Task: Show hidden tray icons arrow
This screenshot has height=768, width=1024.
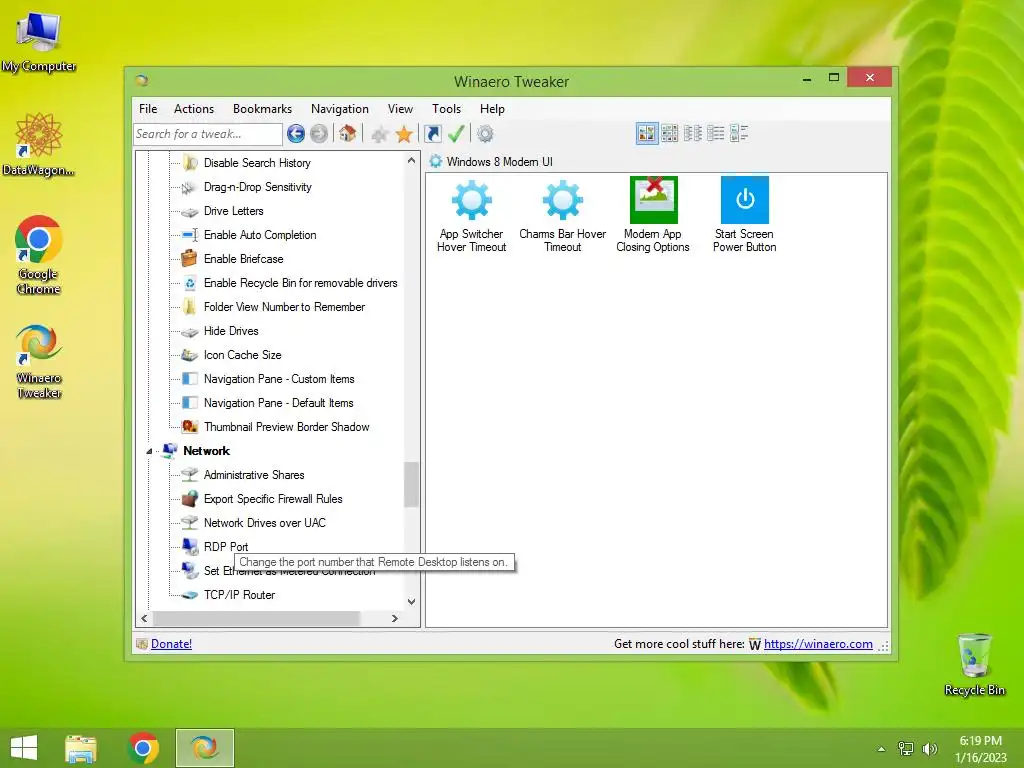Action: pyautogui.click(x=882, y=749)
